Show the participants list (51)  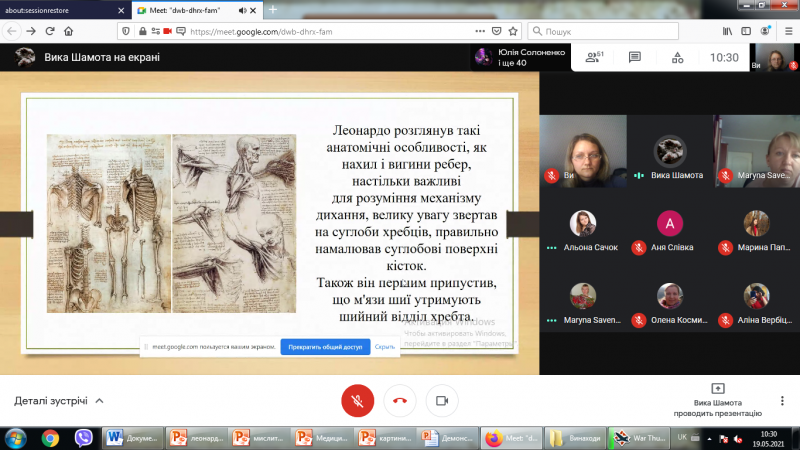[594, 57]
